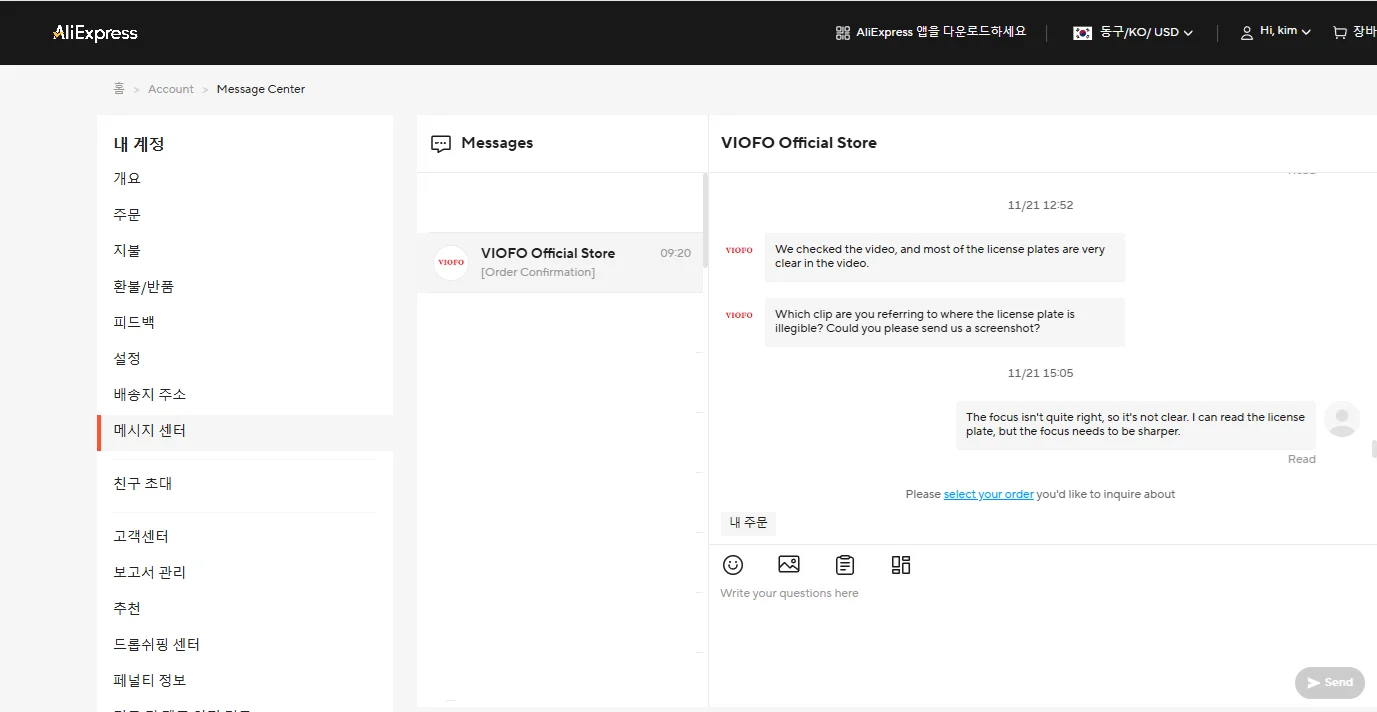This screenshot has width=1377, height=712.
Task: Open 고객센터 in sidebar
Action: pos(141,536)
